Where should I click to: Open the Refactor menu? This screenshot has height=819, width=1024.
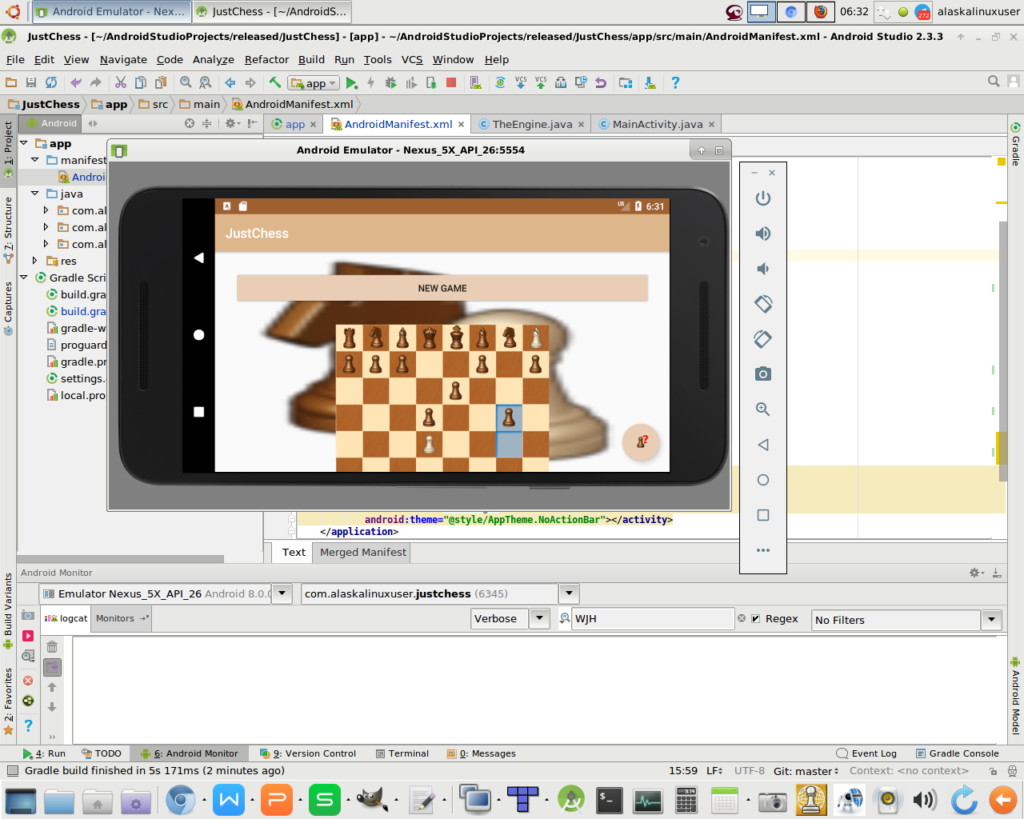[266, 60]
